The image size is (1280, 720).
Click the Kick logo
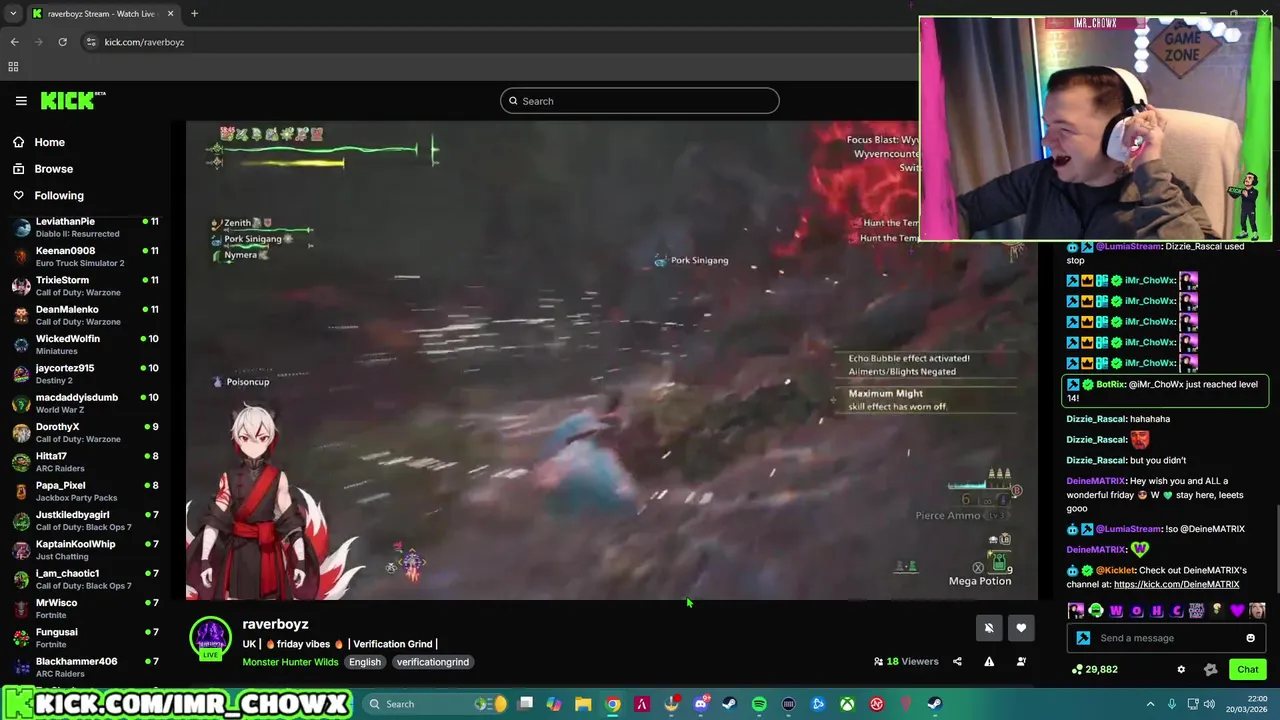pos(73,100)
